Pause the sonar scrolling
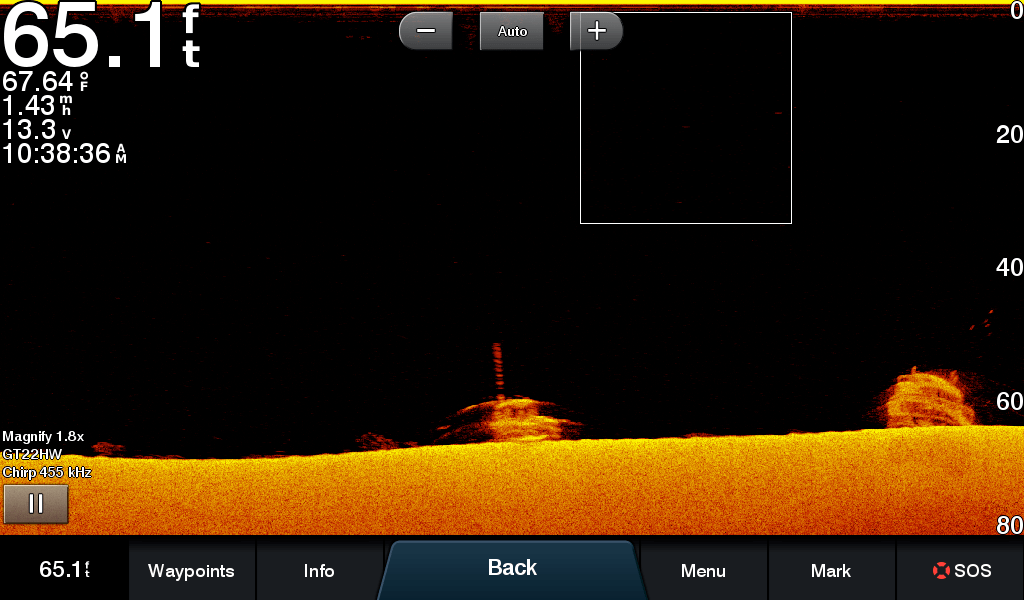This screenshot has height=600, width=1024. coord(36,504)
